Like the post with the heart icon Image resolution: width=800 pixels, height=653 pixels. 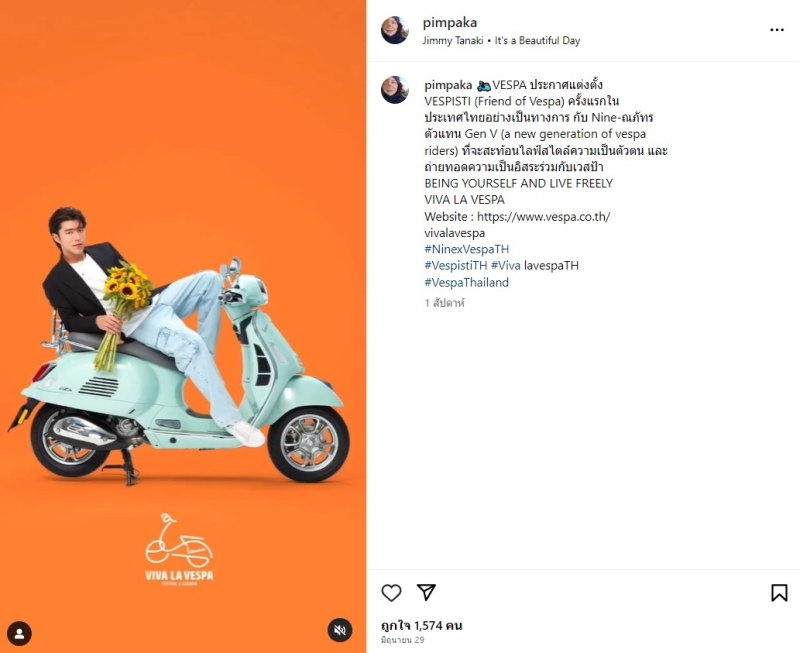click(x=391, y=593)
